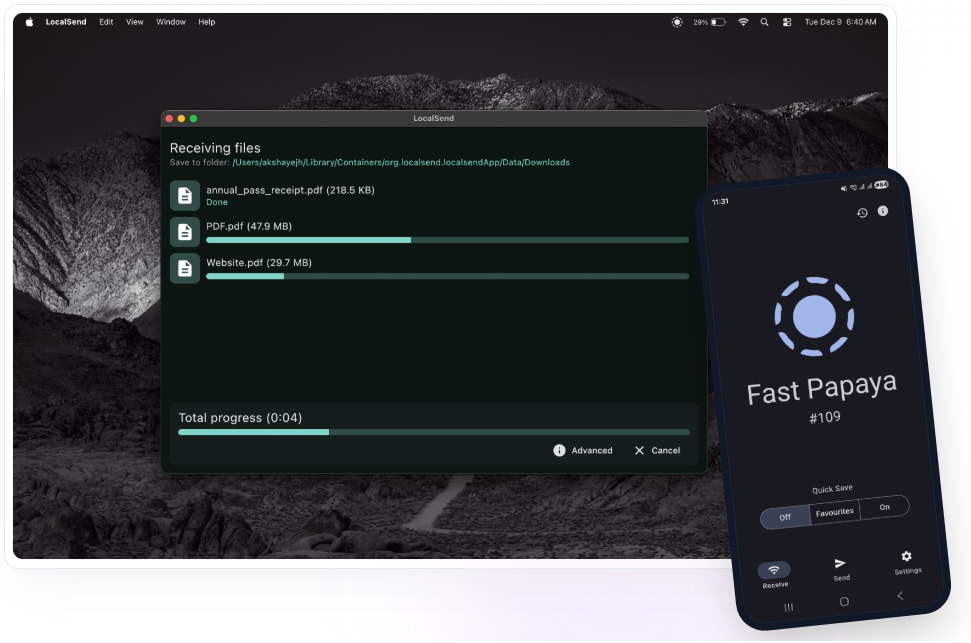
Task: Expand the Window menu
Action: click(x=170, y=22)
